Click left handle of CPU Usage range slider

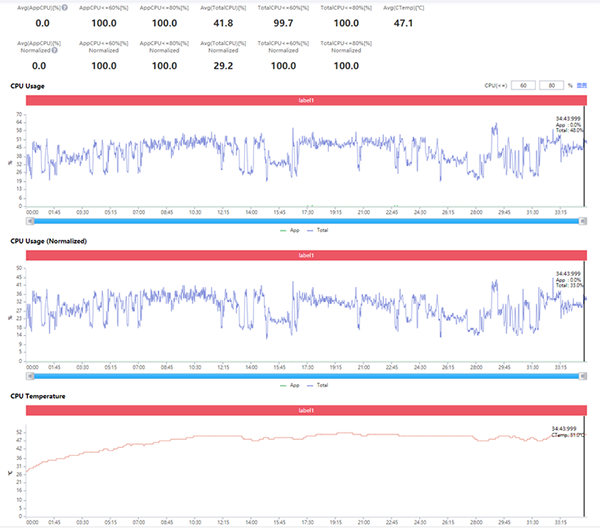pyautogui.click(x=31, y=219)
